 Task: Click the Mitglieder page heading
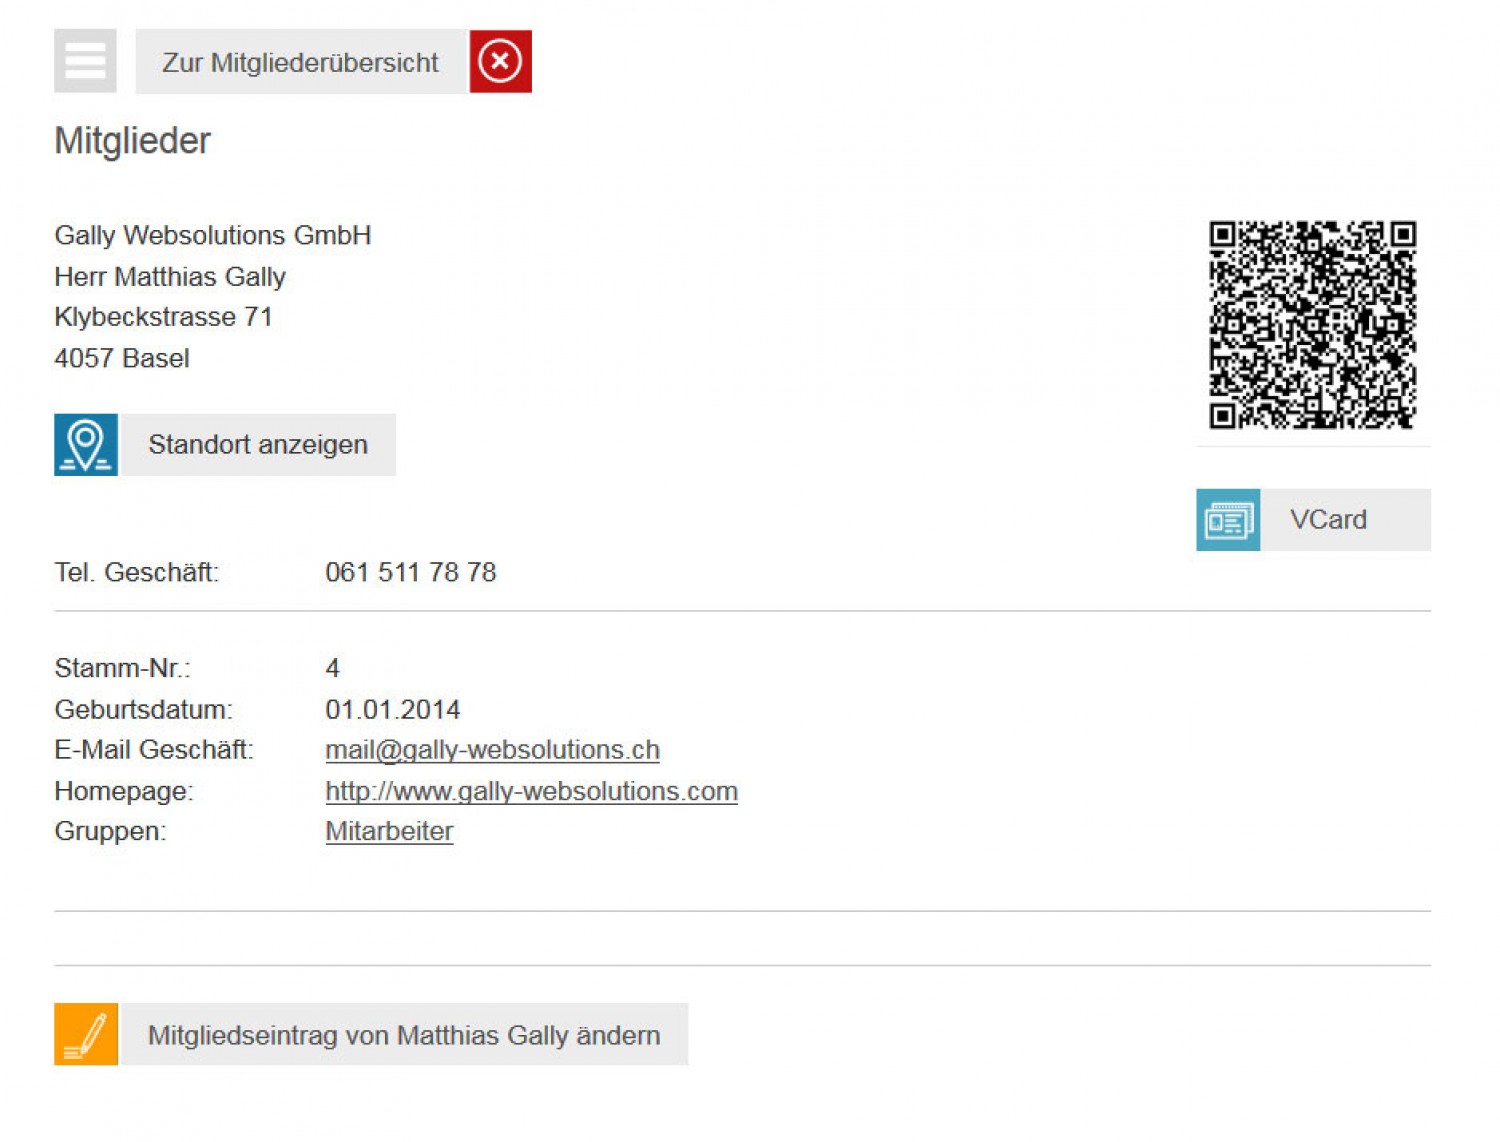(x=132, y=141)
